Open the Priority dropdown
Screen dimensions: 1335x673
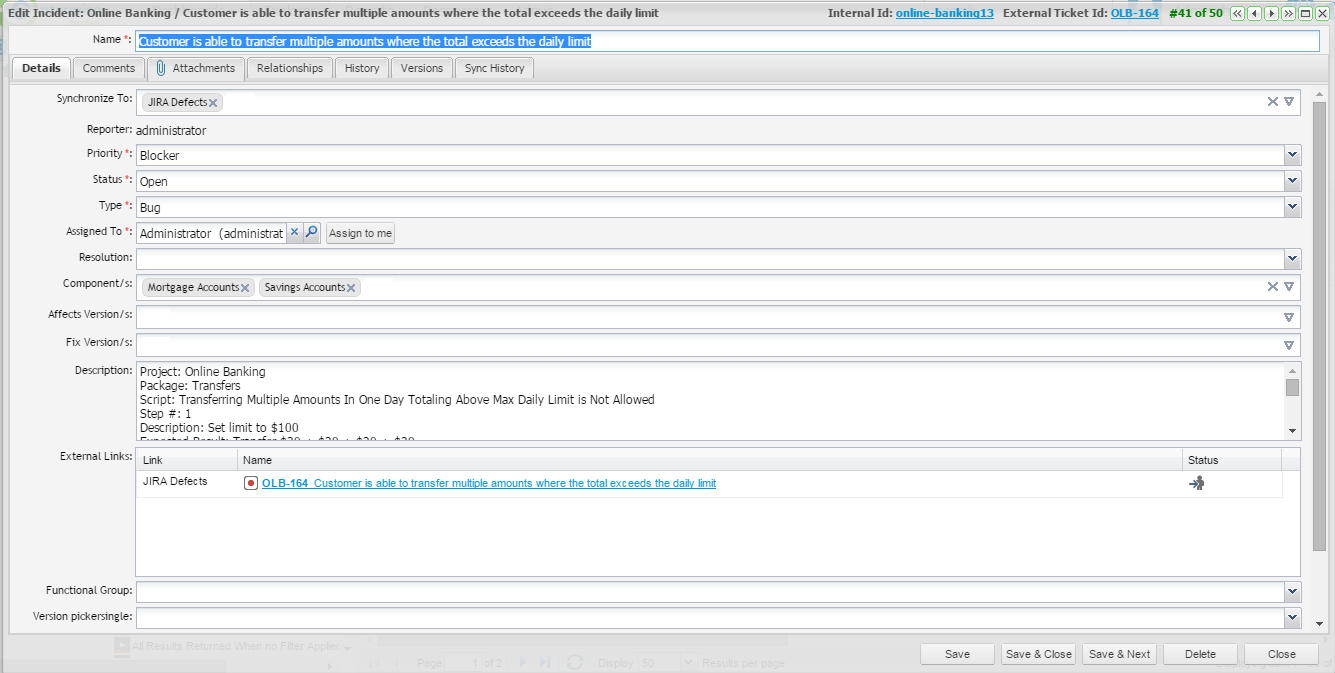coord(1292,155)
